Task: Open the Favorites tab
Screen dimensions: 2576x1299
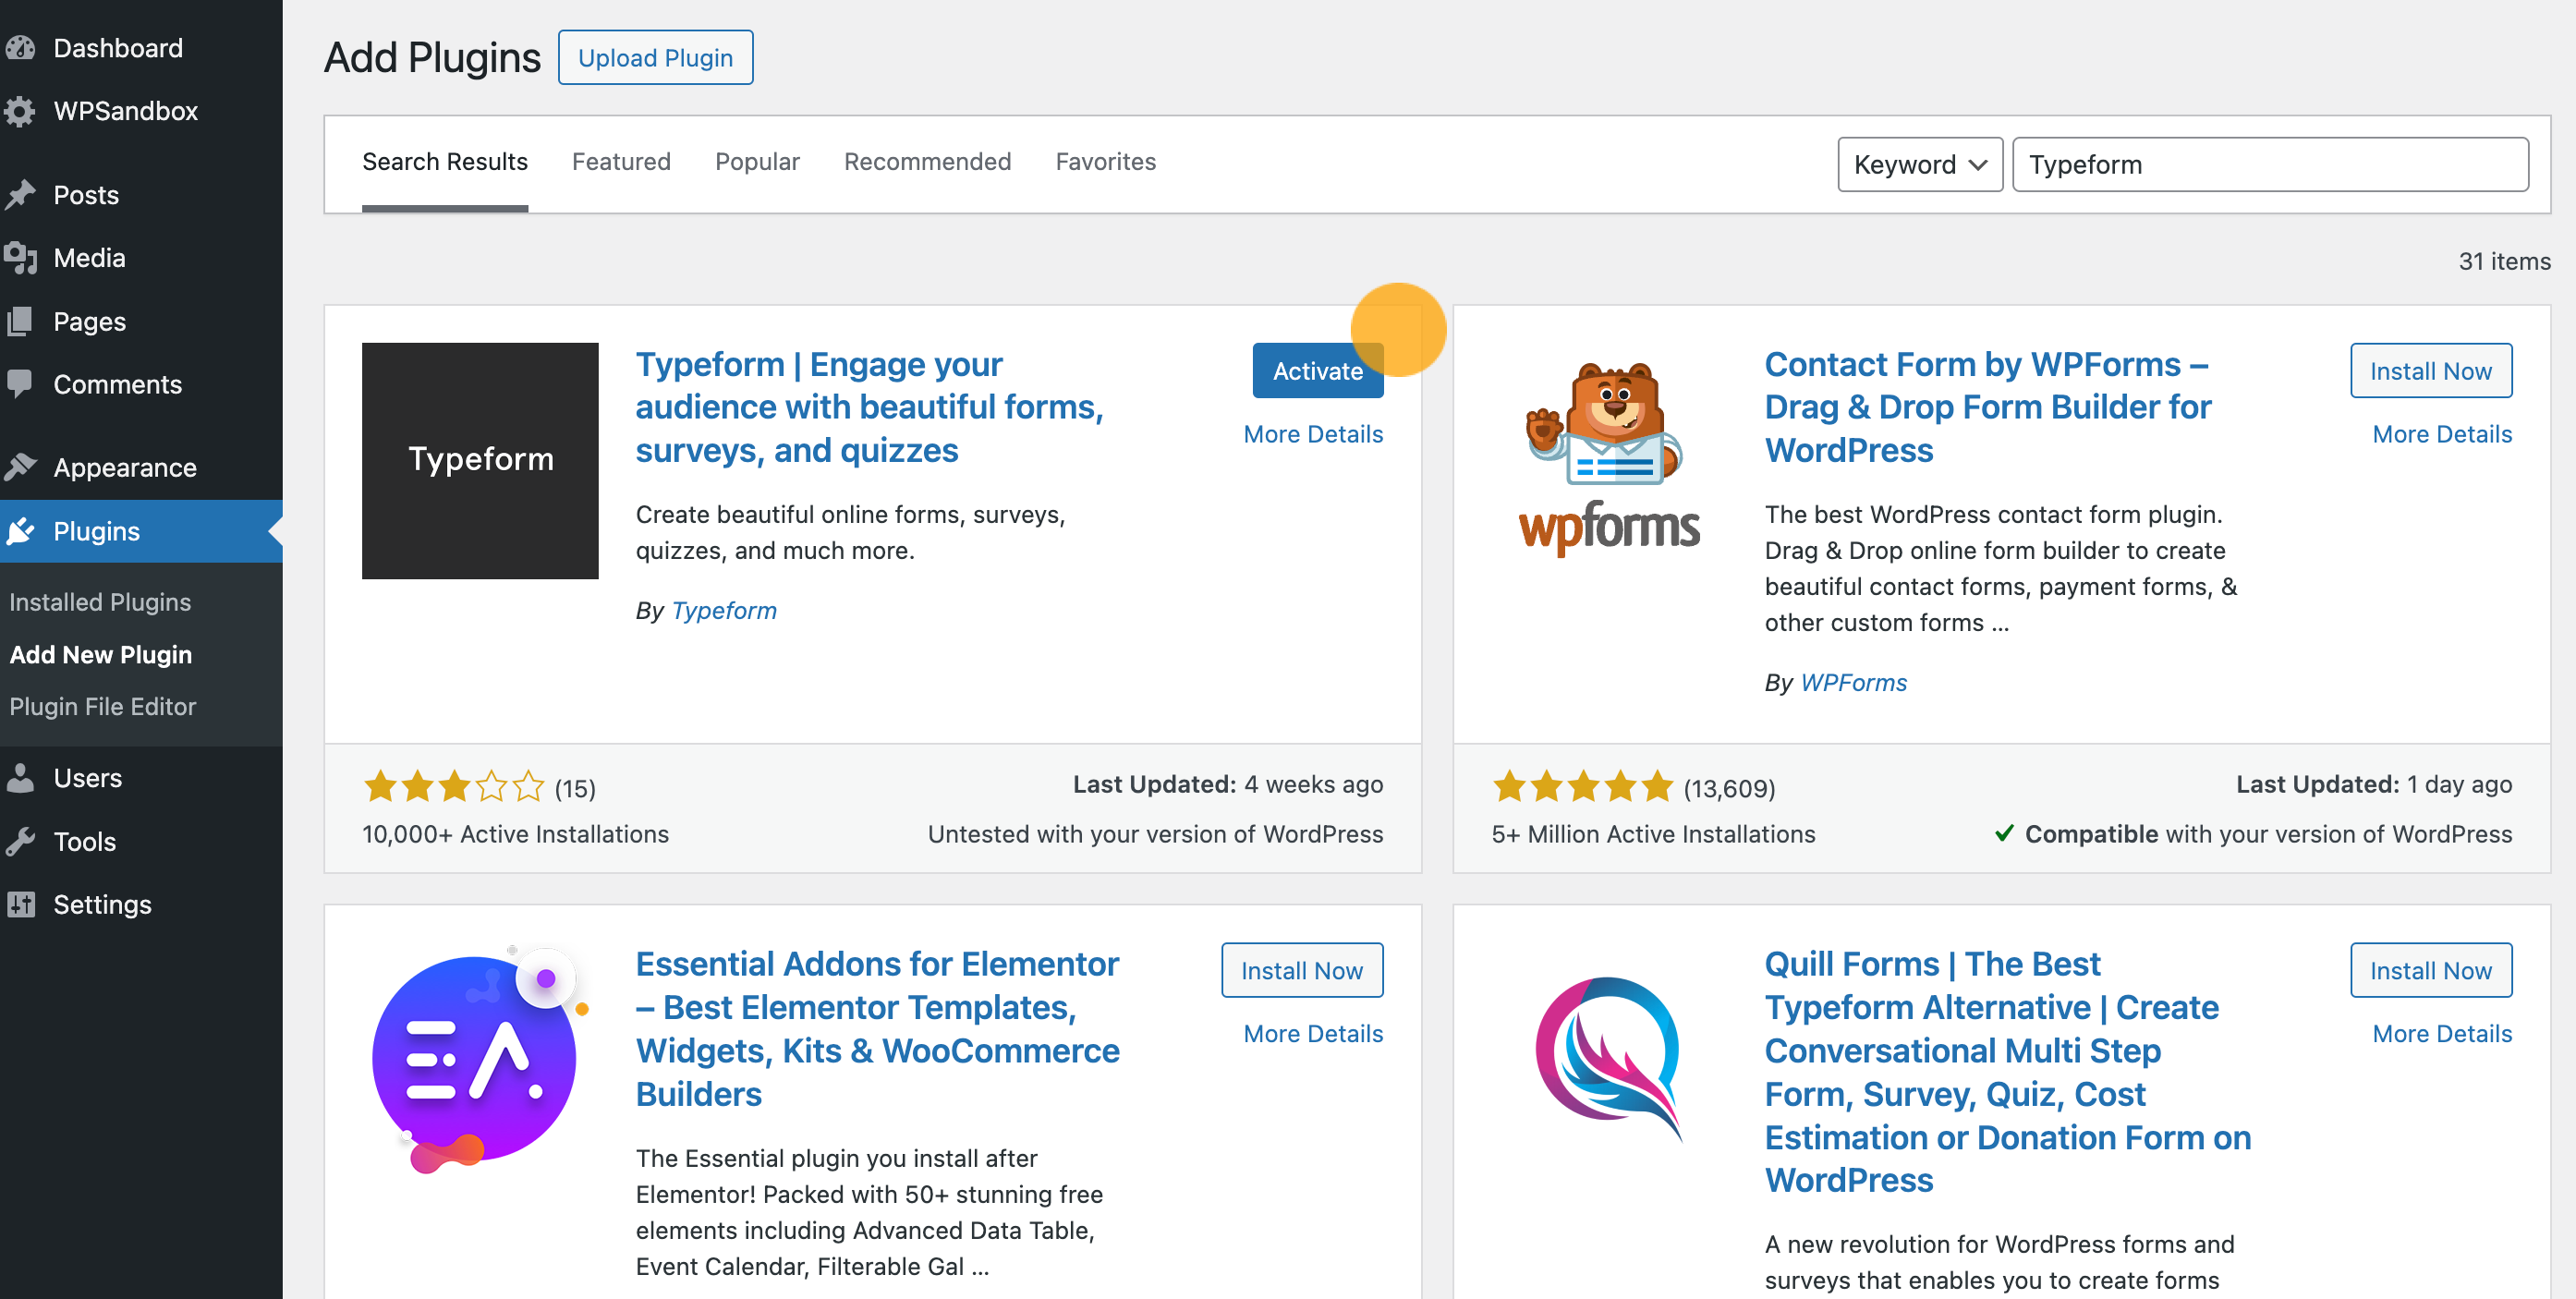Action: (1105, 162)
